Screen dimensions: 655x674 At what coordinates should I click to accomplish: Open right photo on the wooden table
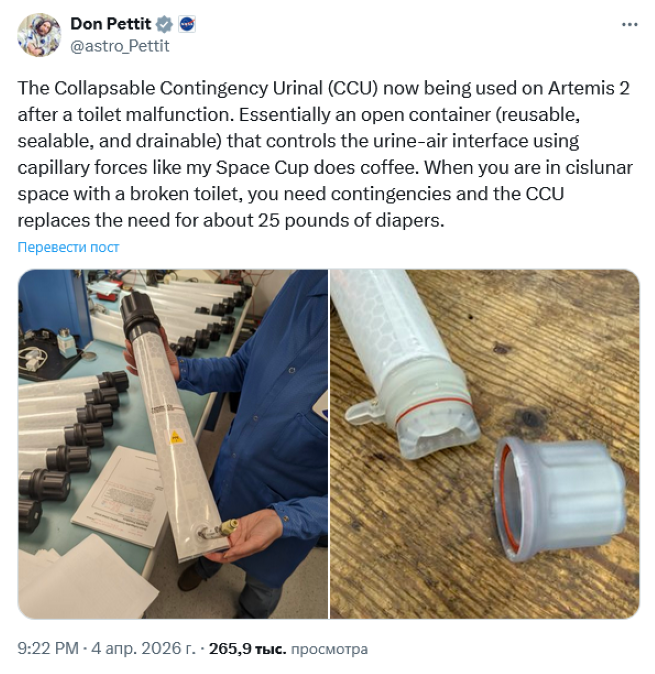485,444
